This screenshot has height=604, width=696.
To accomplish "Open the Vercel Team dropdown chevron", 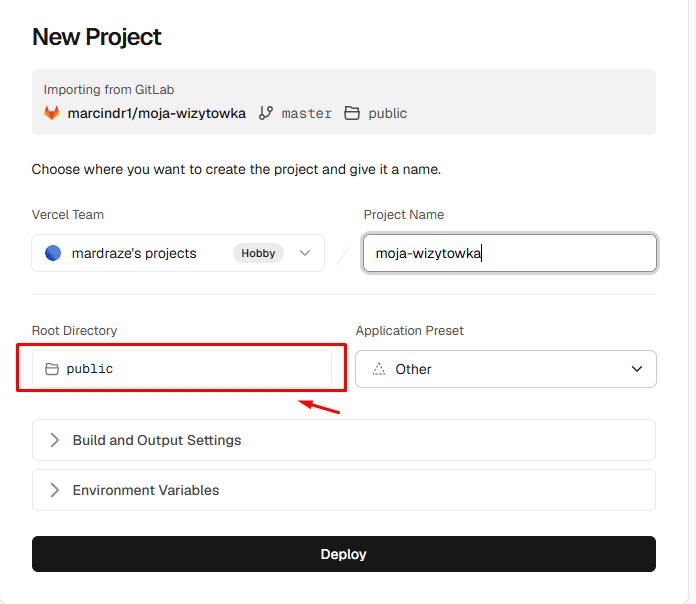I will pyautogui.click(x=305, y=253).
